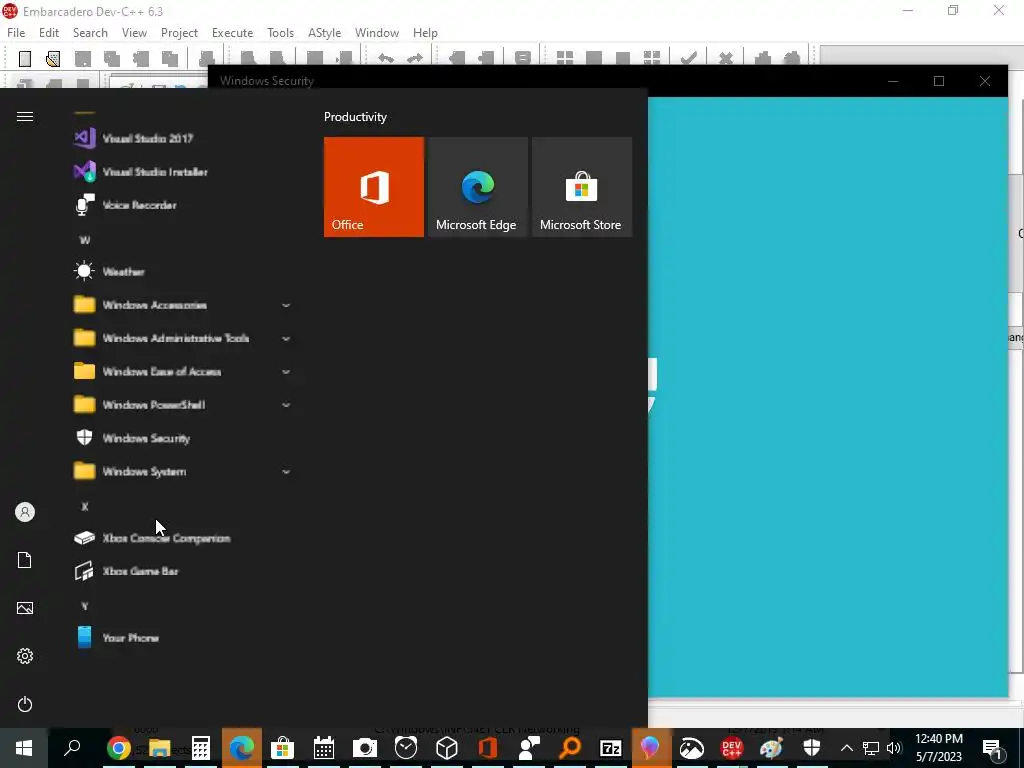Open Pictures from the Start sidebar
This screenshot has width=1024, height=768.
click(x=25, y=608)
